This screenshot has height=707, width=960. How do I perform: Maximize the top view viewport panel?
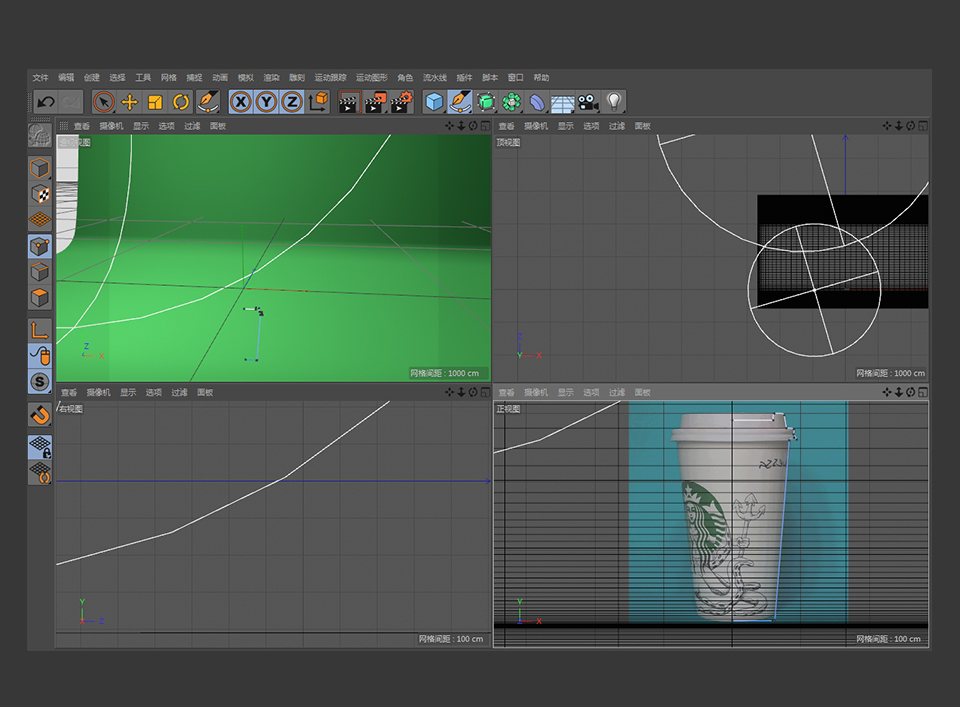point(923,125)
